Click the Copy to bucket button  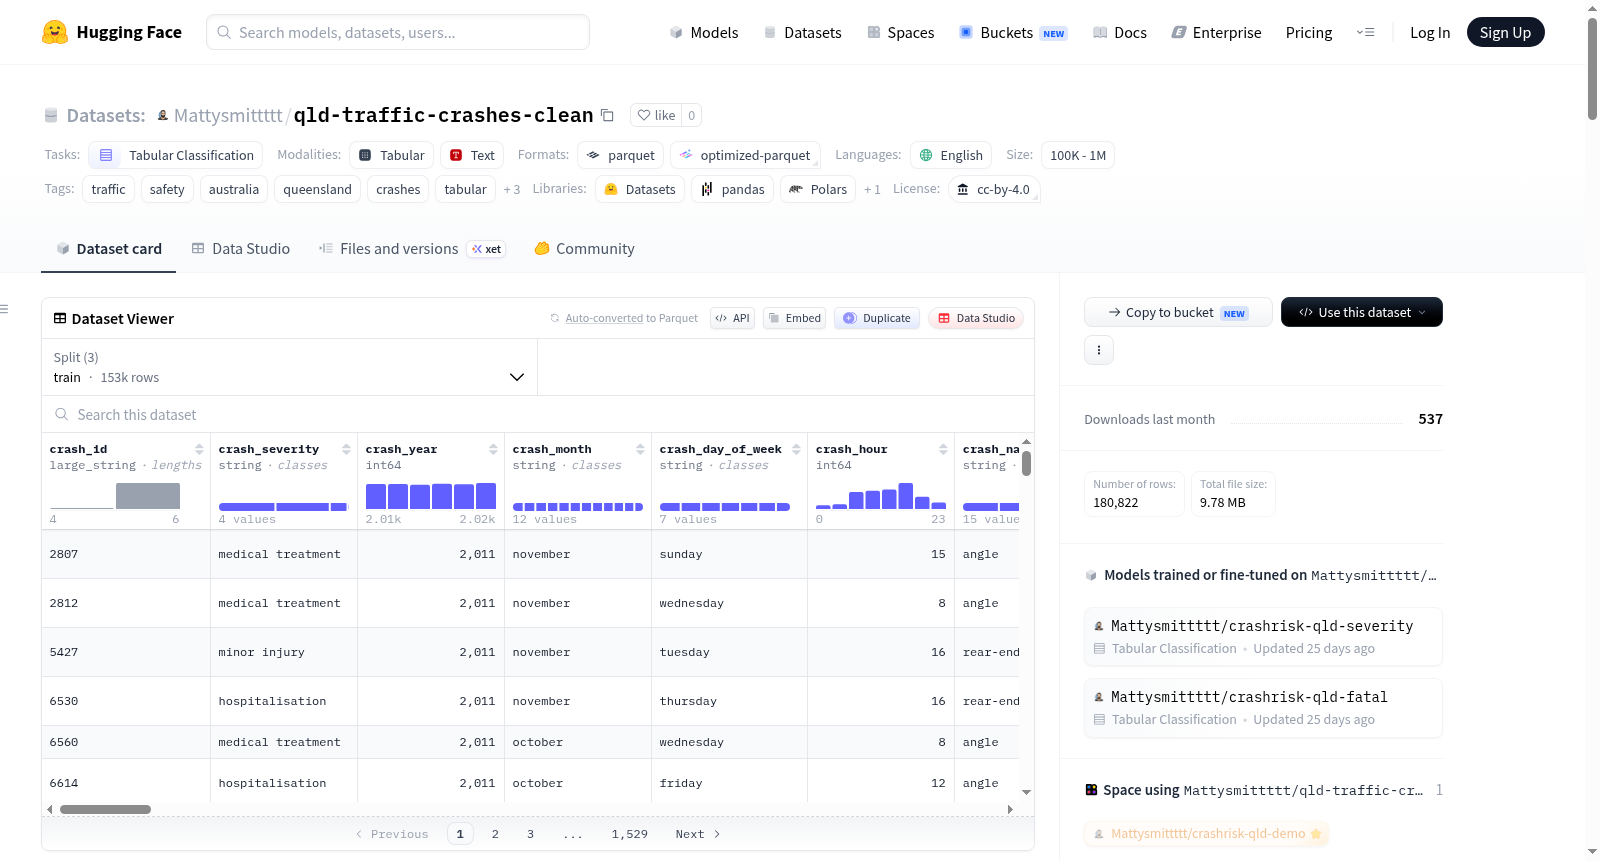coord(1178,312)
